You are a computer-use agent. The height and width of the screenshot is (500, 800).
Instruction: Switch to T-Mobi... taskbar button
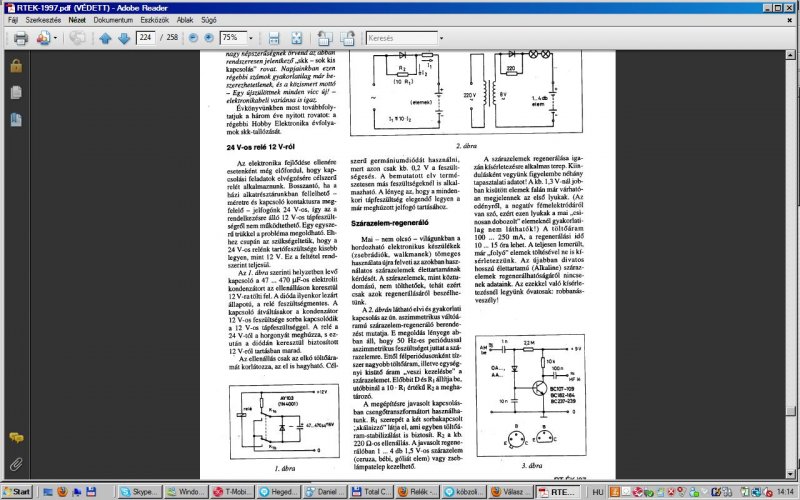click(233, 492)
